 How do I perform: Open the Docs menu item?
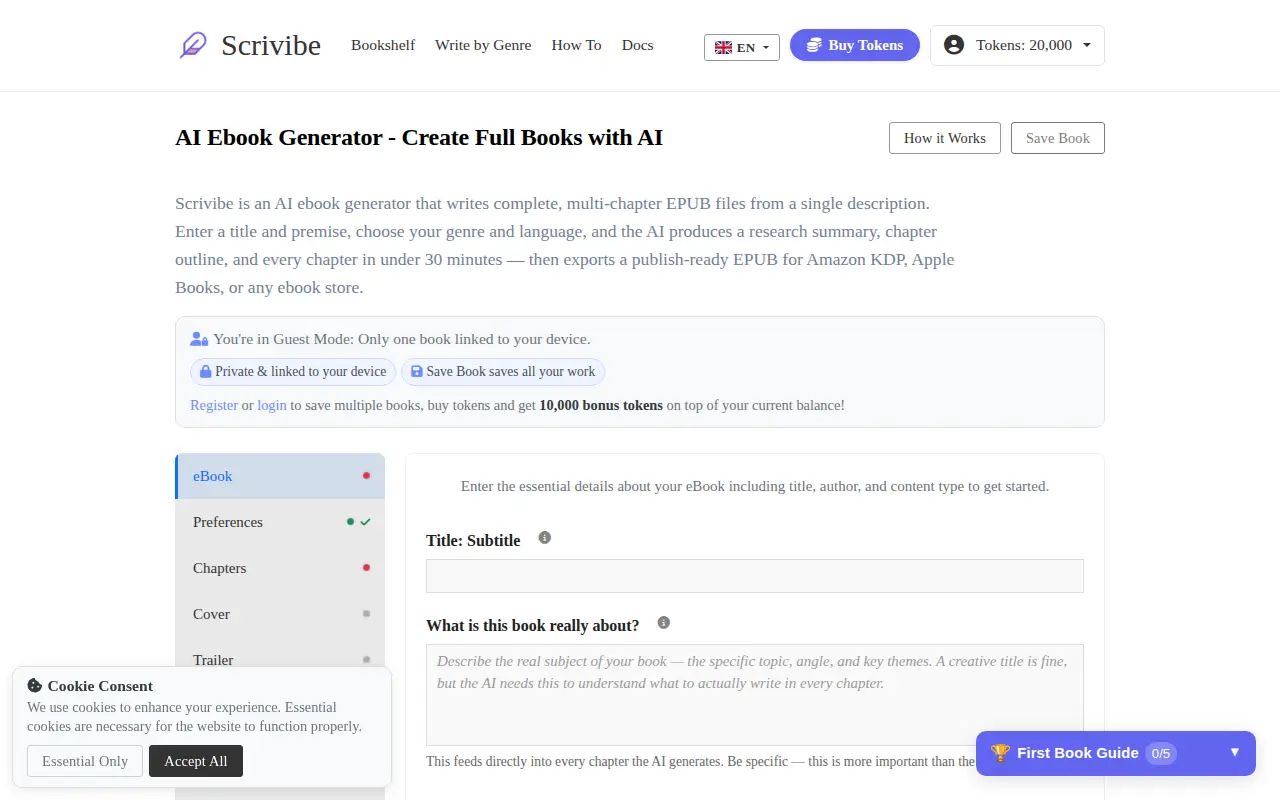point(638,45)
